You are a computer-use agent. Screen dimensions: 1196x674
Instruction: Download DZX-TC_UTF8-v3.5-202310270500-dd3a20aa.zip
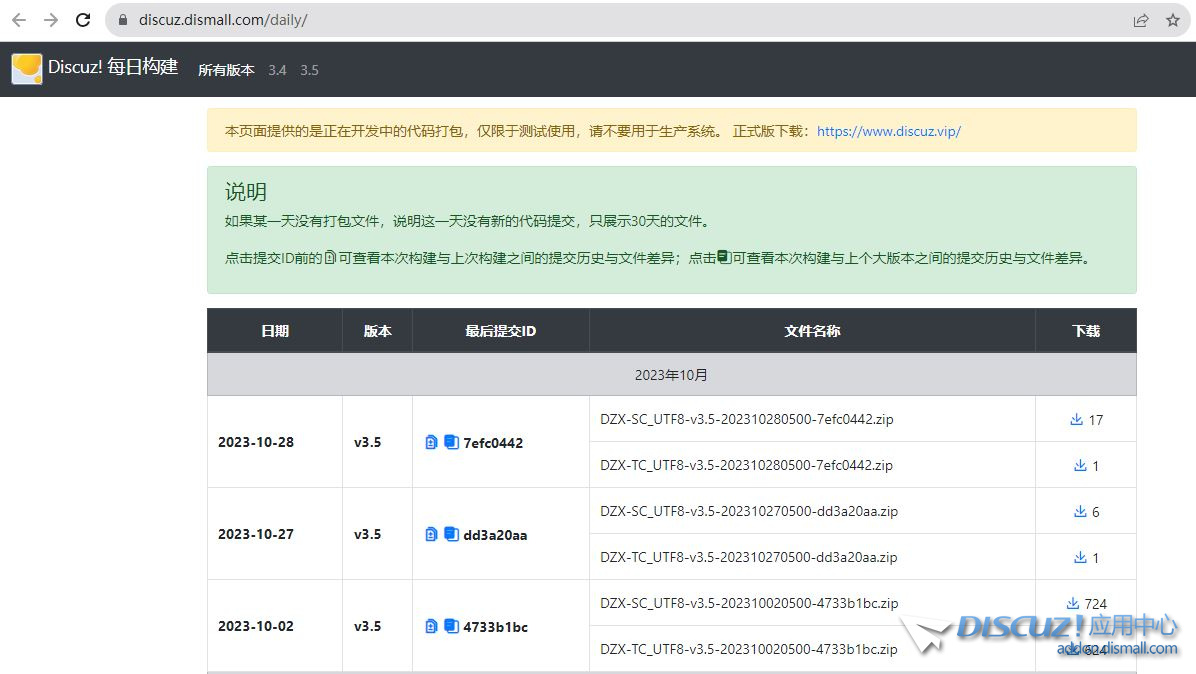[x=1080, y=557]
